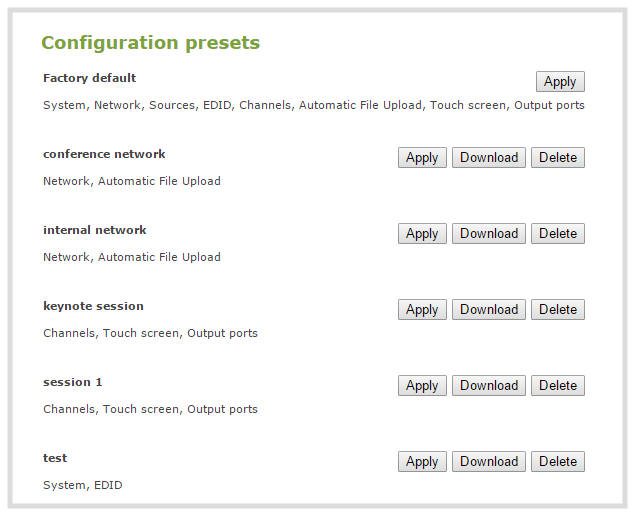
Task: Download the internal network preset
Action: [489, 234]
